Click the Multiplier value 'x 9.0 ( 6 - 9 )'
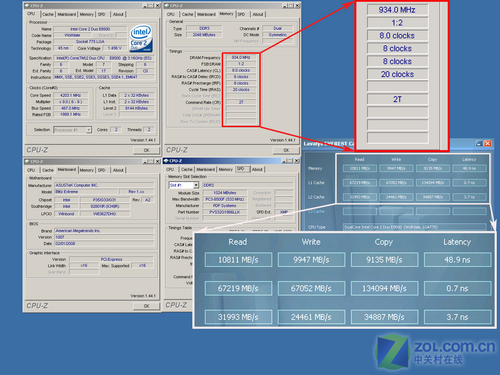 [x=70, y=102]
